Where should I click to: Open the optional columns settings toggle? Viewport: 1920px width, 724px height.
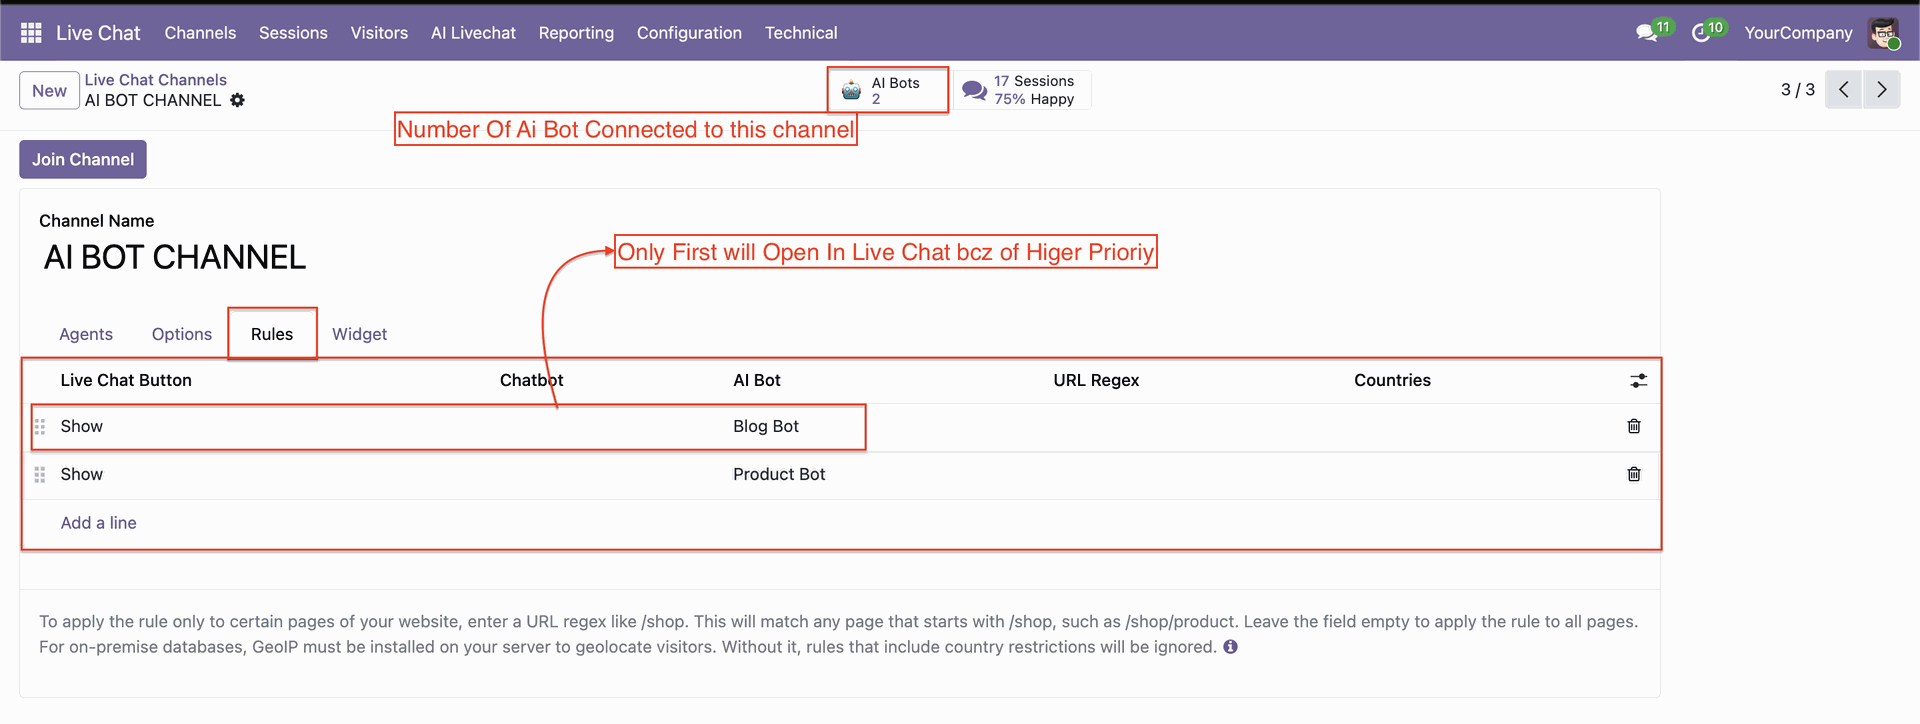click(x=1638, y=381)
